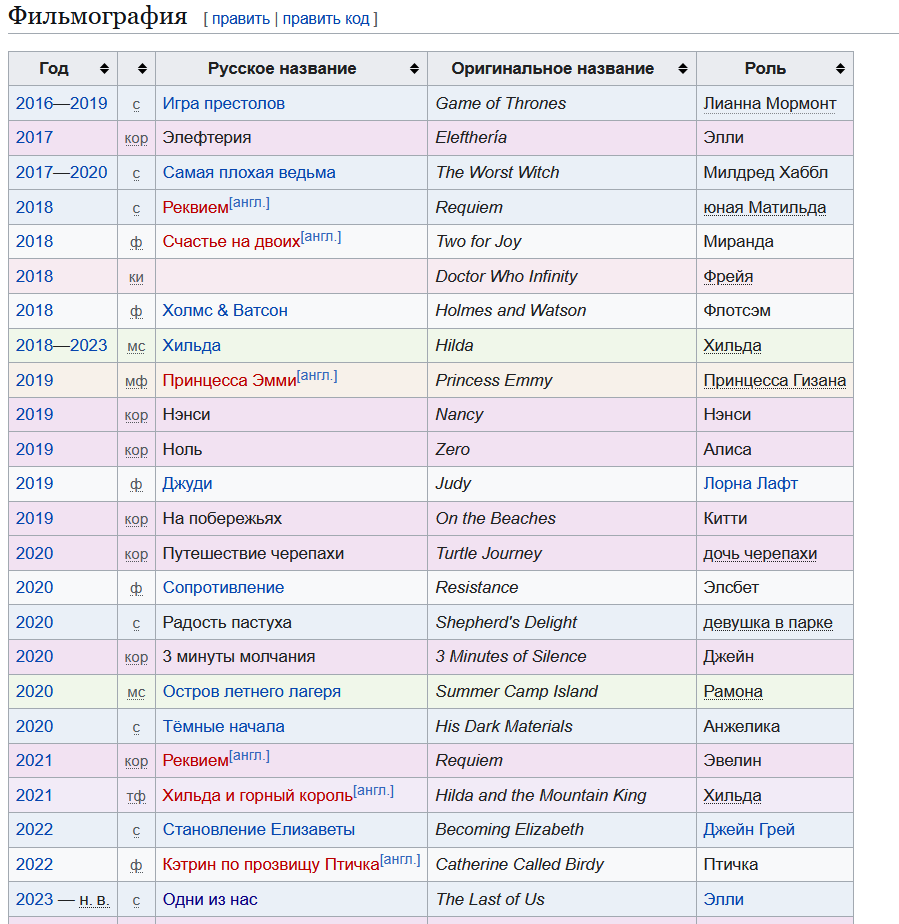Click the Catherine Called Birdy title
Viewport: 899px width, 924px height.
pyautogui.click(x=520, y=864)
